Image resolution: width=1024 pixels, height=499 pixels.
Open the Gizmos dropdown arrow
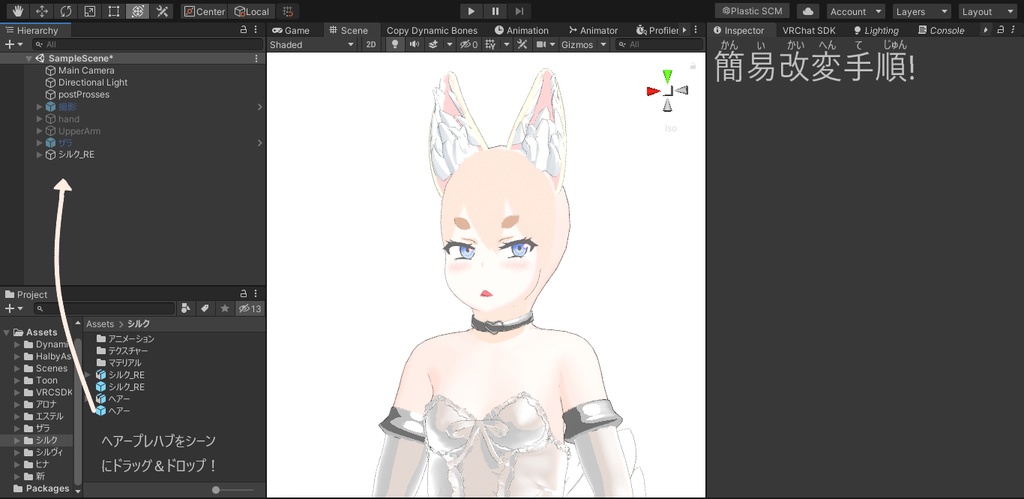click(603, 44)
